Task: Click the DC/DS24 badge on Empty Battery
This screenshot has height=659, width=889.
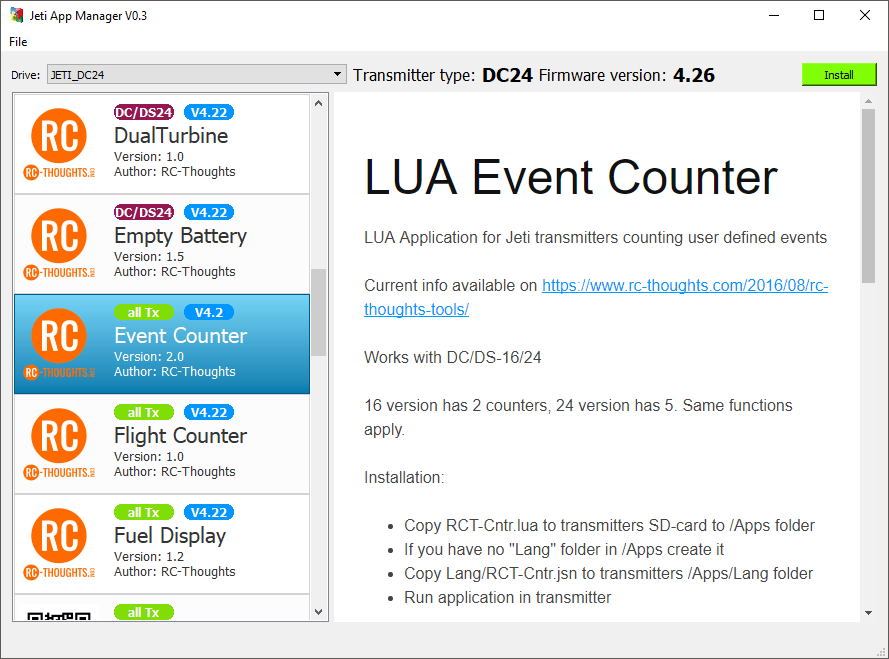Action: 144,212
